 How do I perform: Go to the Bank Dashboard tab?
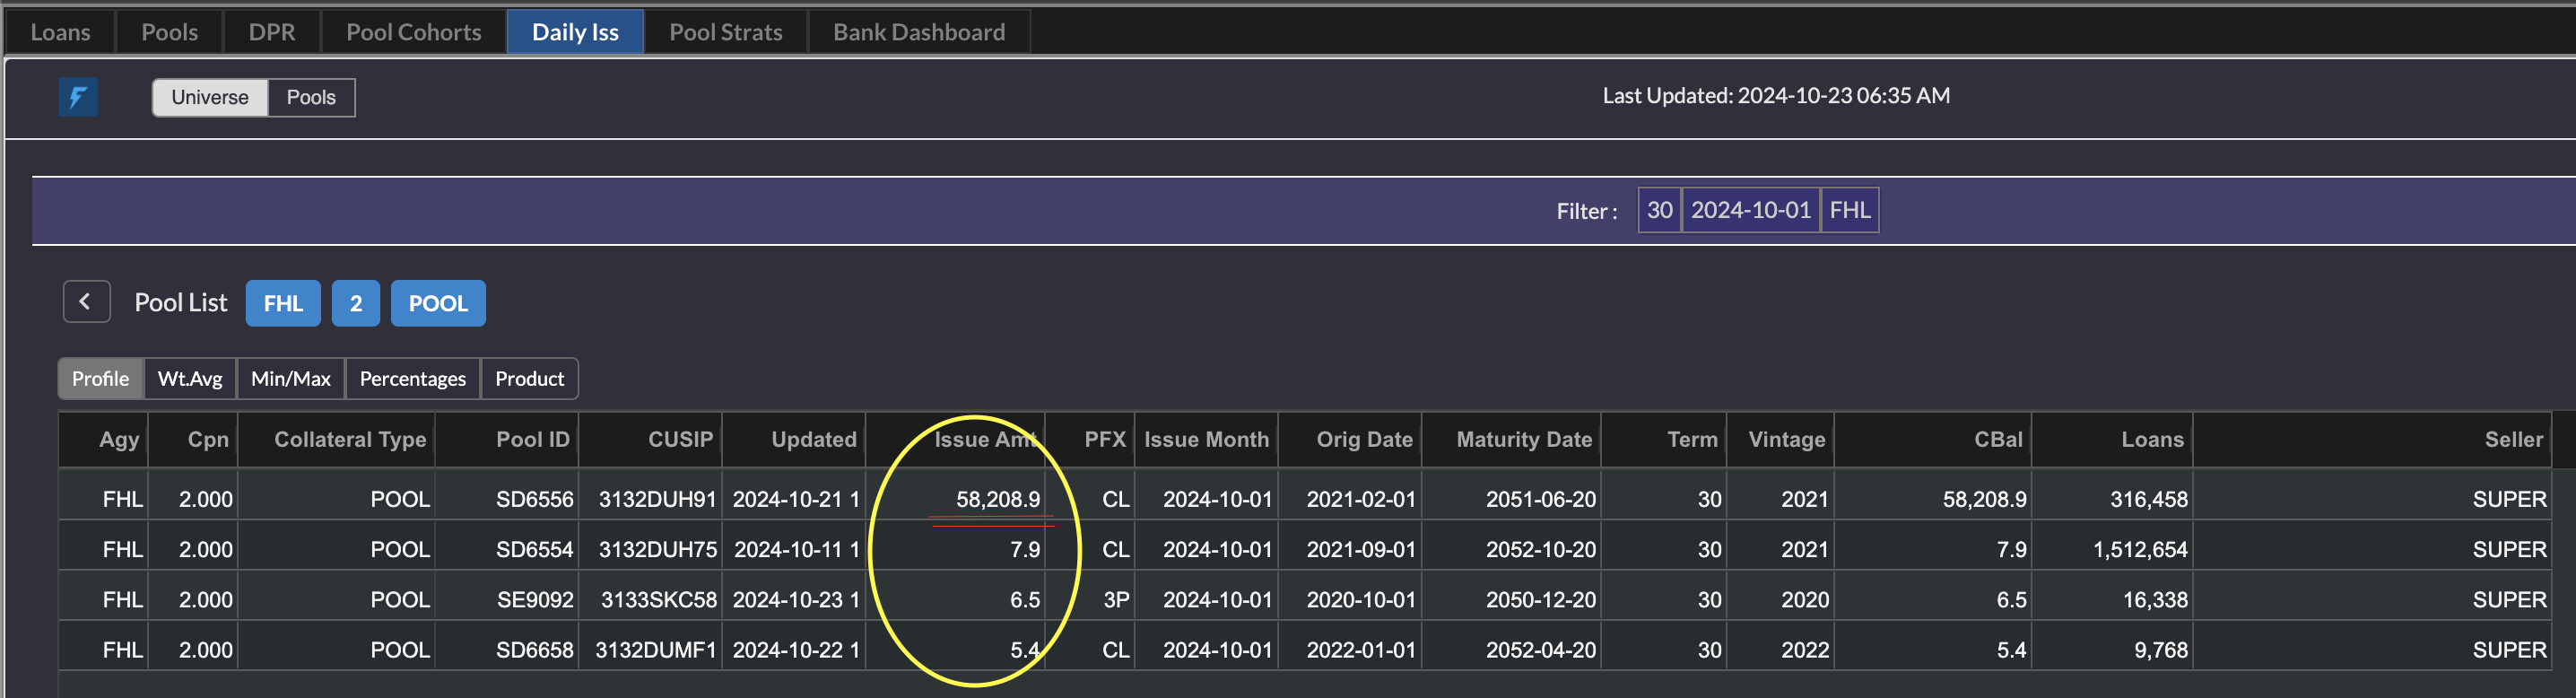[918, 32]
